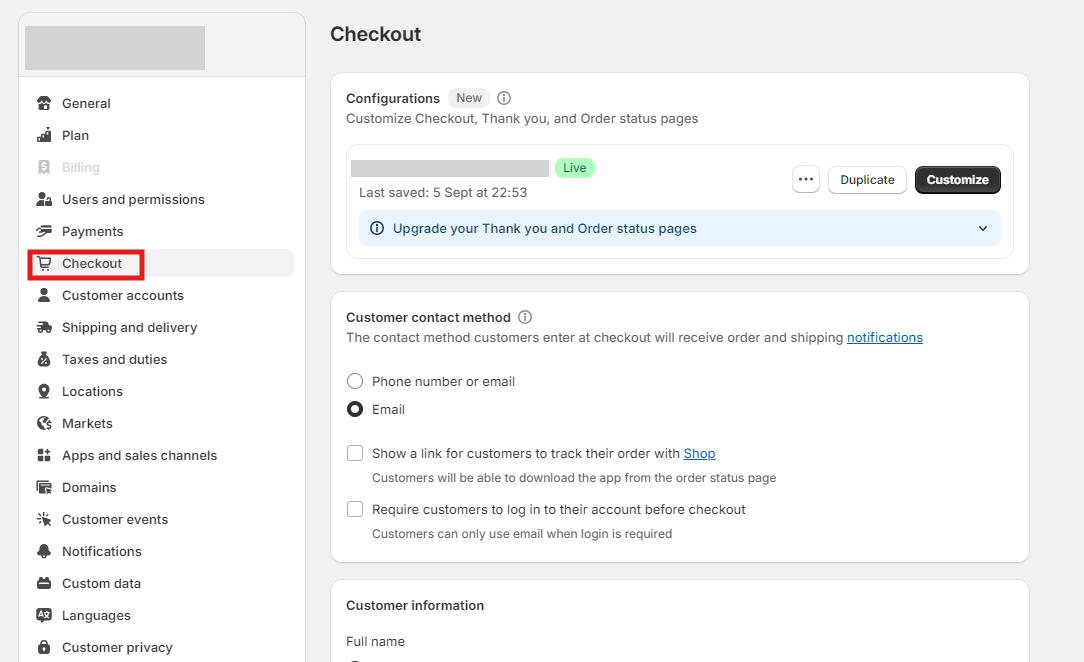Select the Email radio button
The height and width of the screenshot is (662, 1084).
[x=355, y=409]
